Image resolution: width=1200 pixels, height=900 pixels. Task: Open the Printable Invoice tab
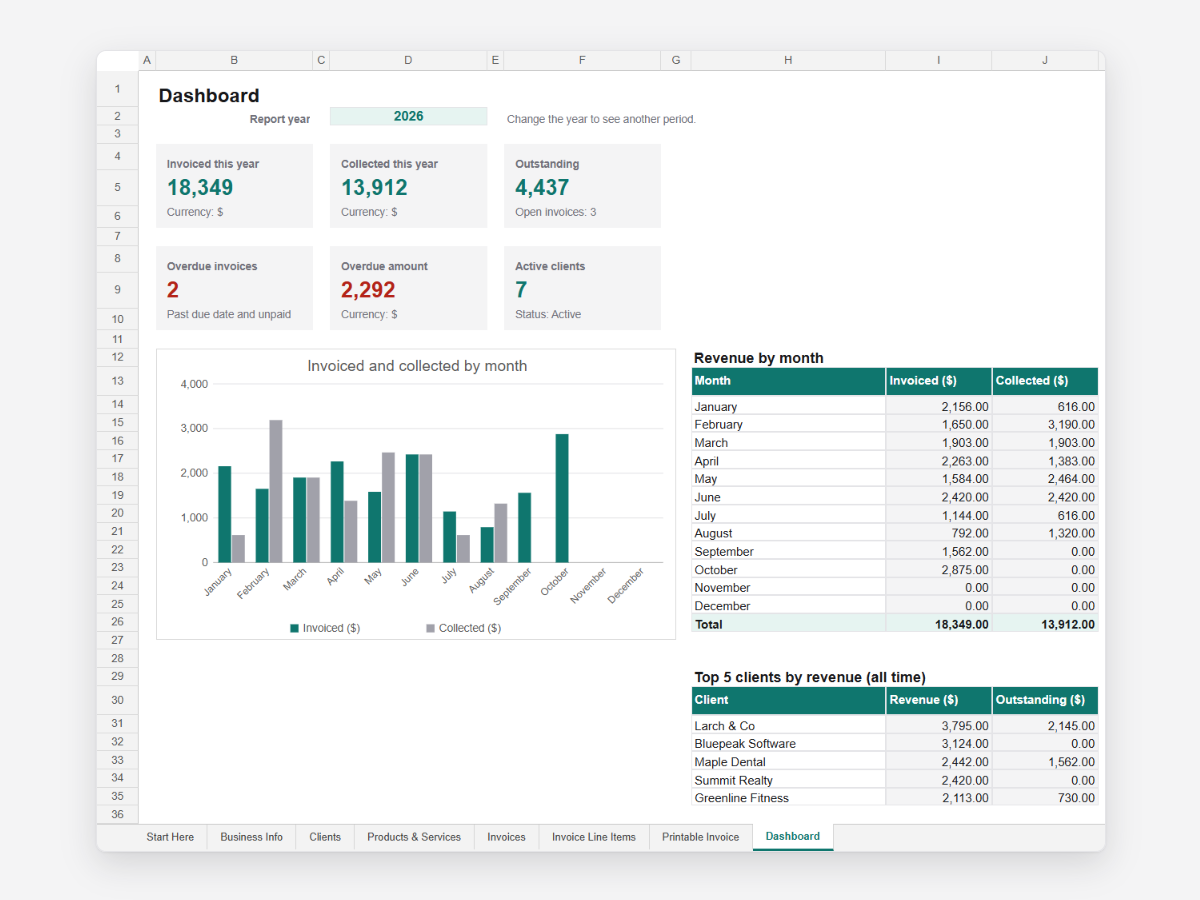[x=700, y=837]
